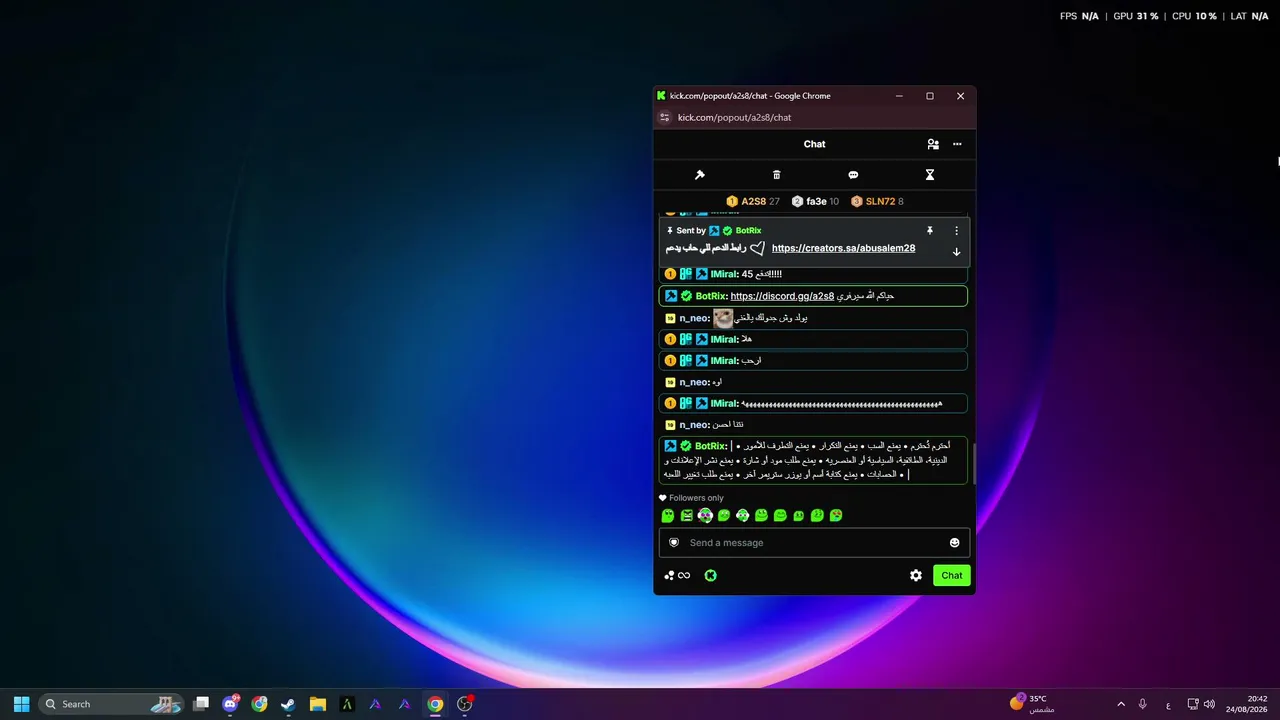
Task: Open Steam from the taskbar
Action: (x=288, y=704)
